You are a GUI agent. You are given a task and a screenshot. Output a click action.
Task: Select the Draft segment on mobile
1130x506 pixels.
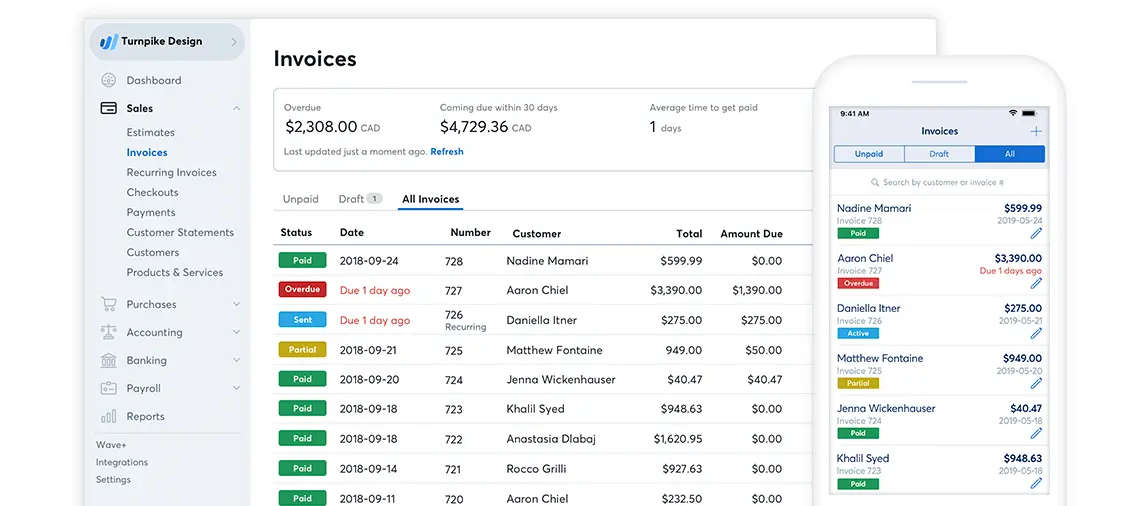[x=939, y=154]
